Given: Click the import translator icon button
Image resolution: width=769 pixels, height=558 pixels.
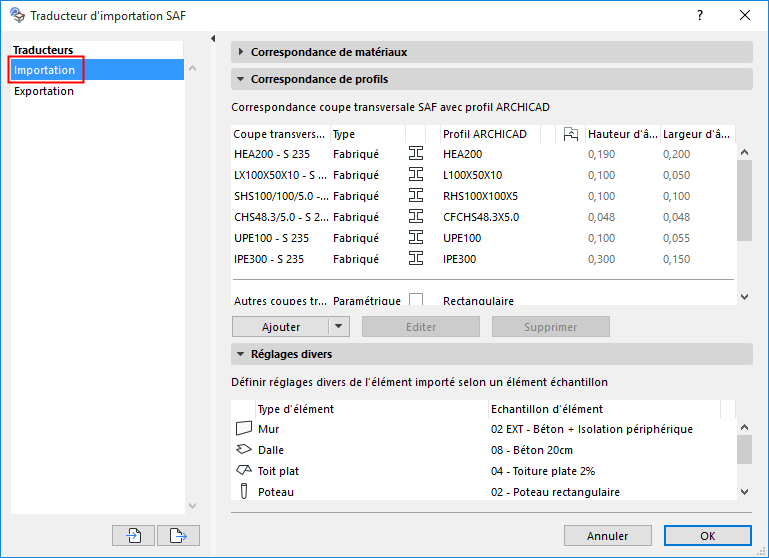Looking at the screenshot, I should [134, 535].
